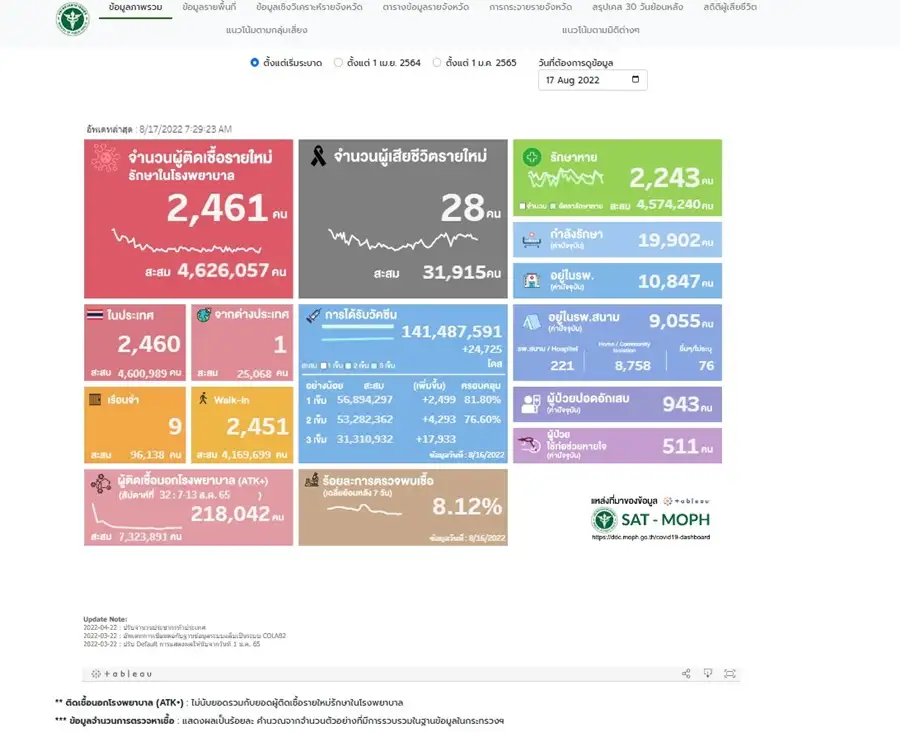This screenshot has width=900, height=732.
Task: Click the 17 Aug 2022 date field
Action: pos(580,80)
